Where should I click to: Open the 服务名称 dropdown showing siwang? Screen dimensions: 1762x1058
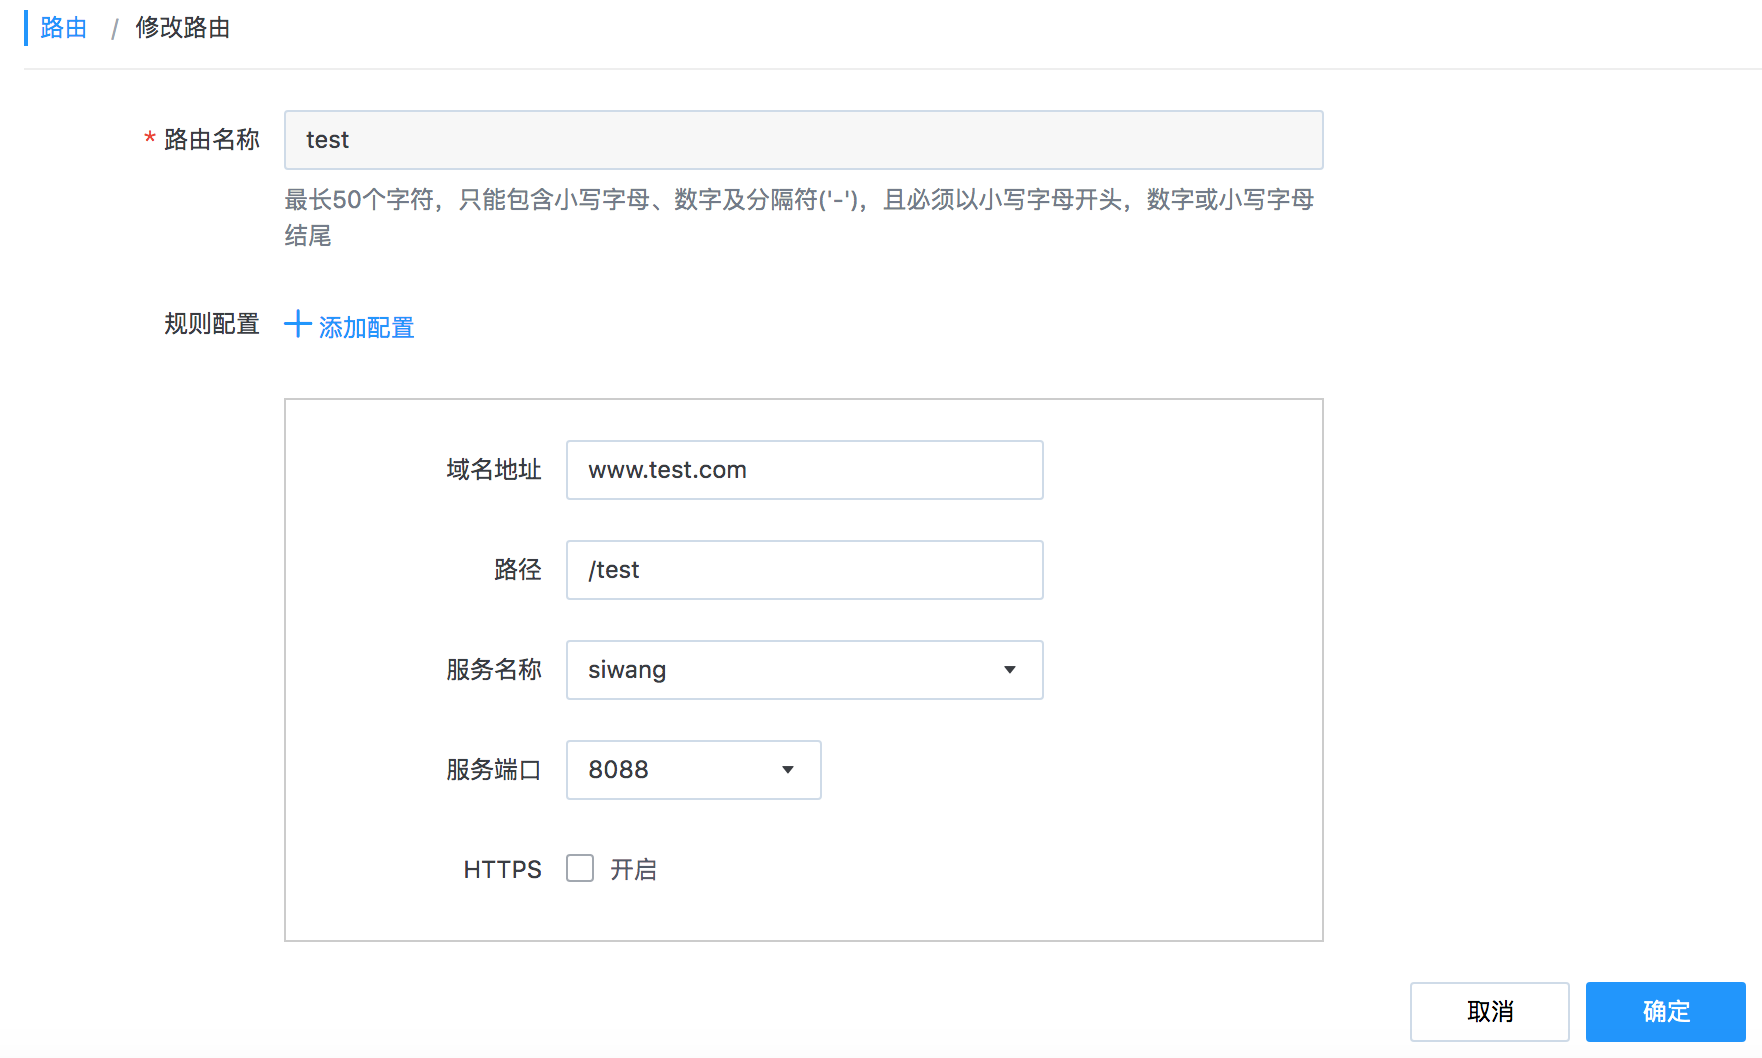coord(805,670)
